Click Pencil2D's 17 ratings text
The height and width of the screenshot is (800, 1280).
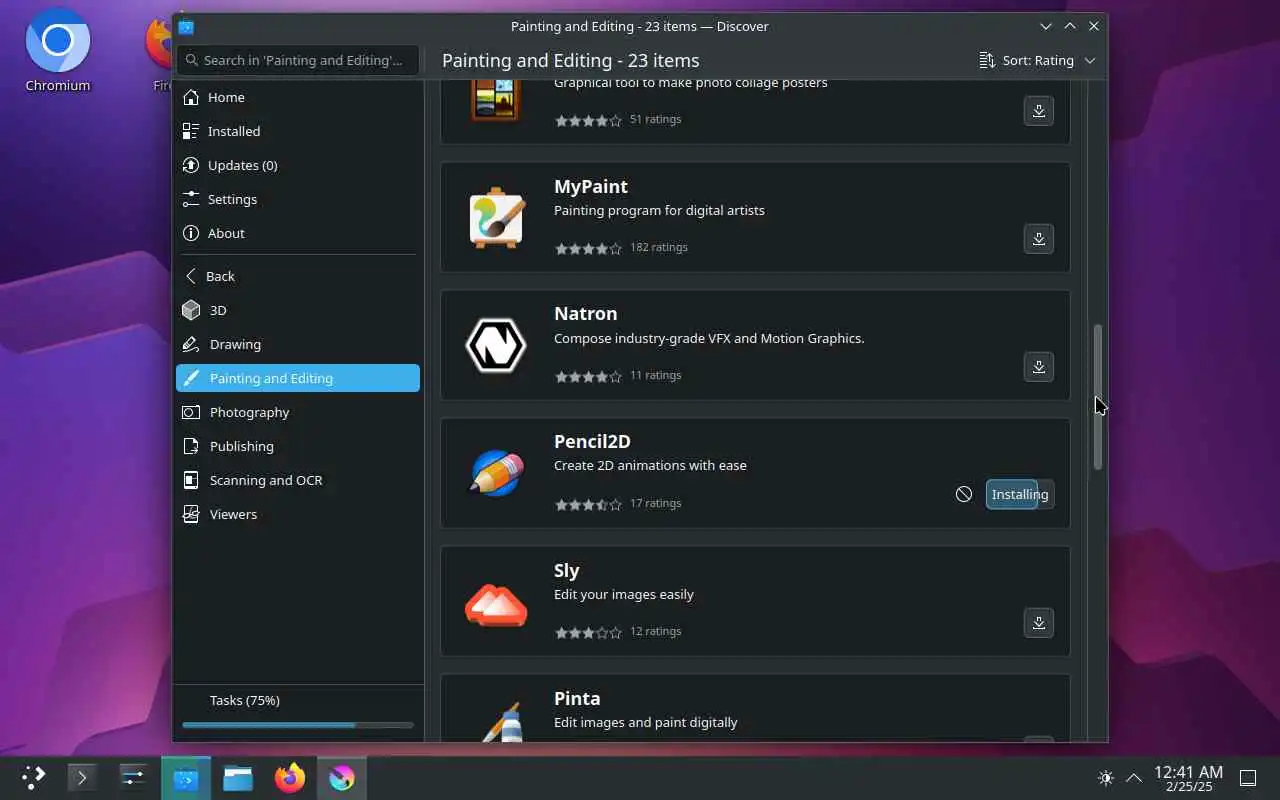click(x=656, y=503)
